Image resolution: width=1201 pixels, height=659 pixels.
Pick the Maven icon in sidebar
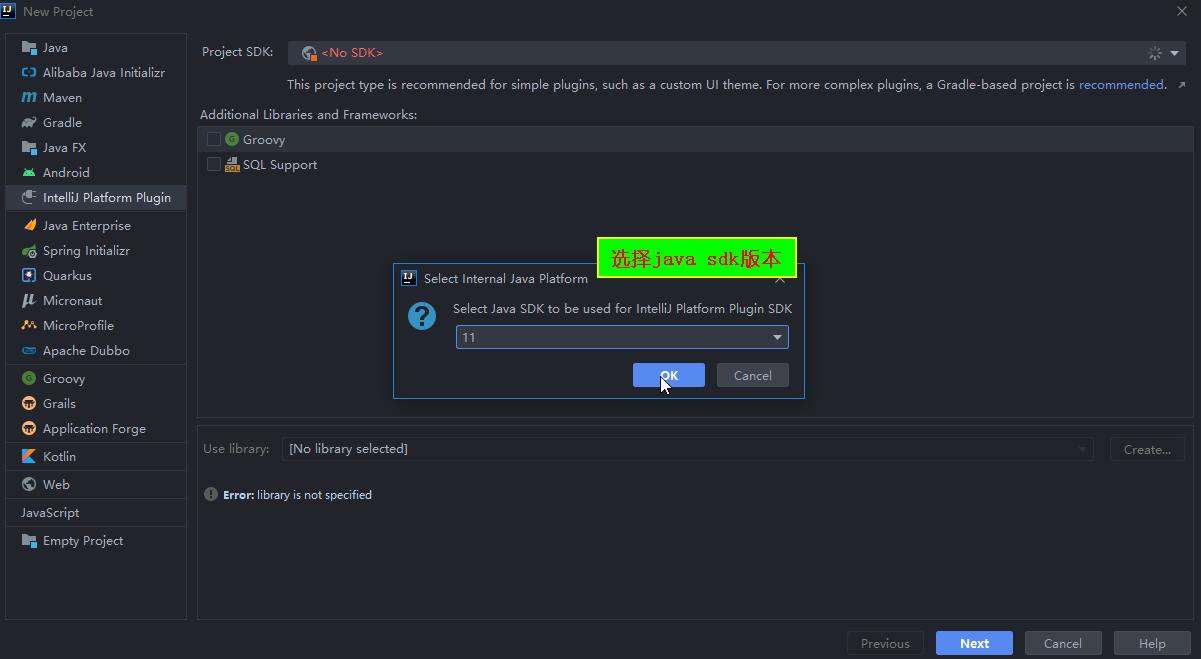point(29,97)
